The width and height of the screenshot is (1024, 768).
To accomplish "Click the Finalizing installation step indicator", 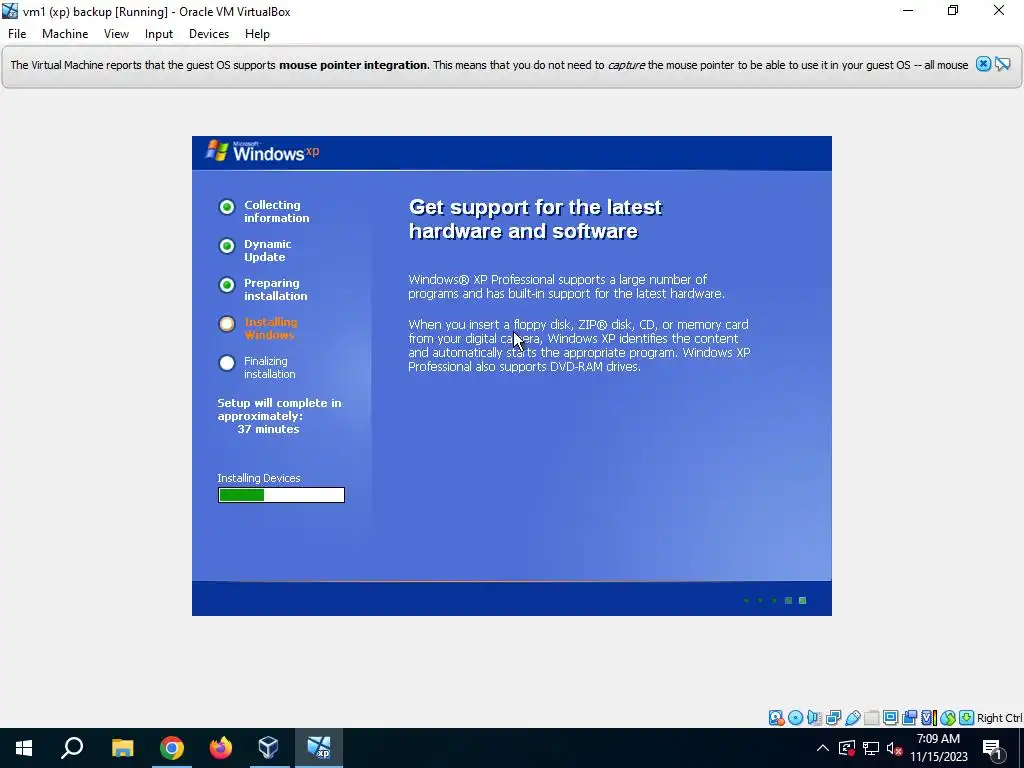I will (227, 363).
